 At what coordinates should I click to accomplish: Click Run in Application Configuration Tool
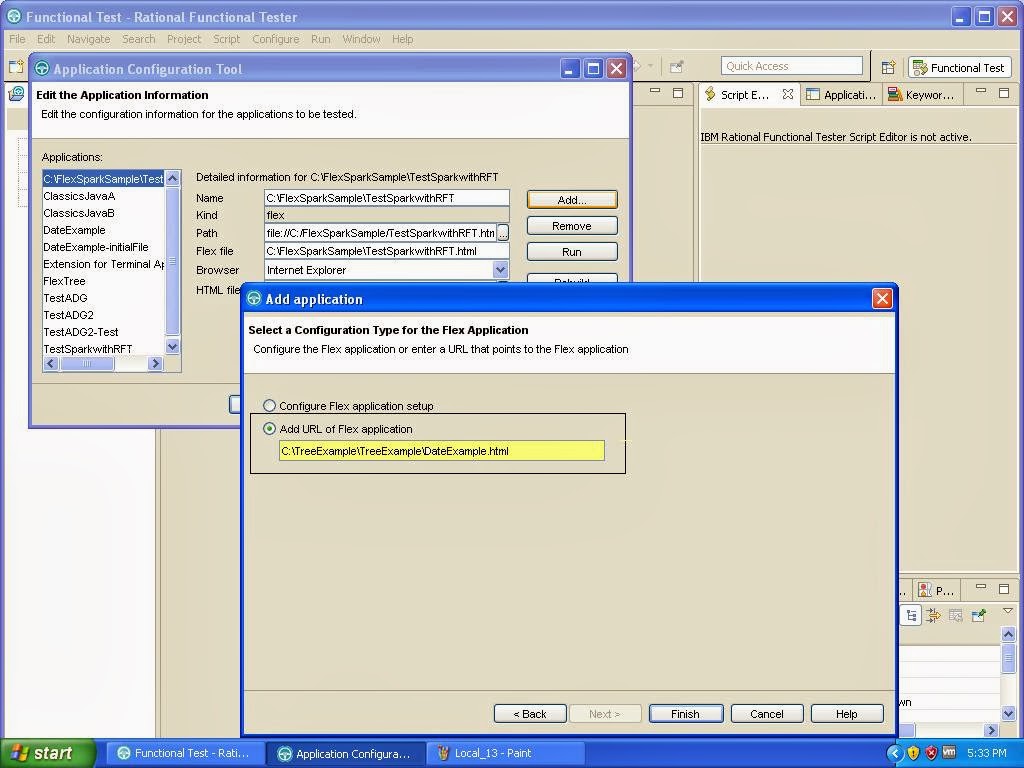[571, 252]
